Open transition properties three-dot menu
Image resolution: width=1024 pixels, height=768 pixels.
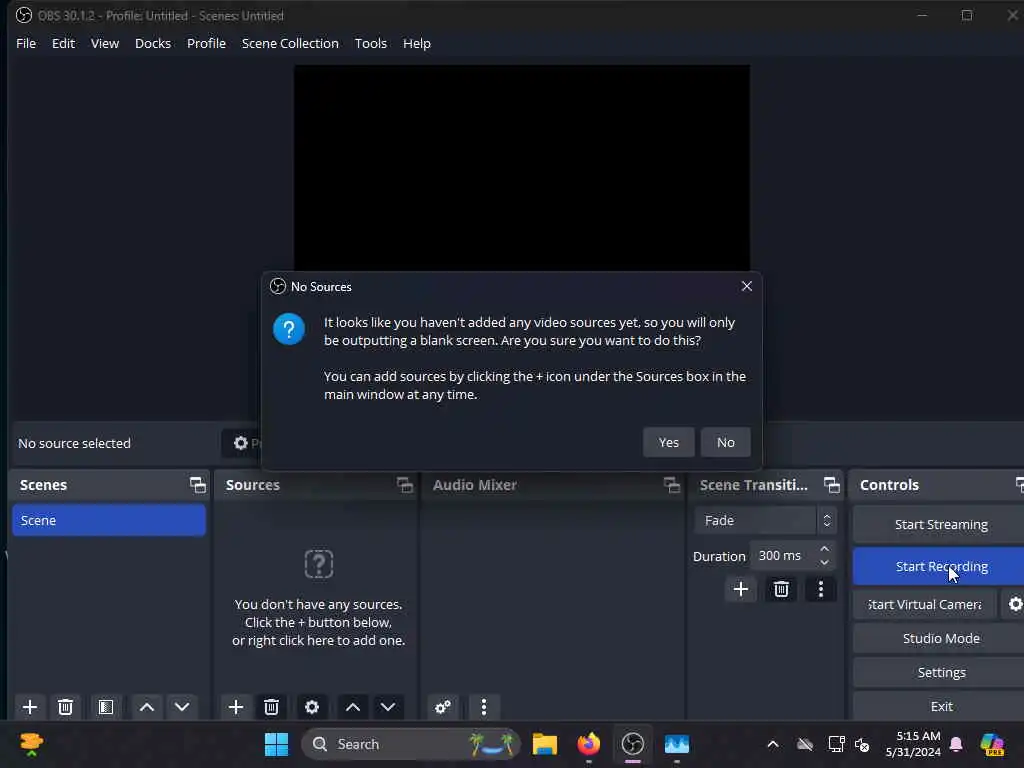click(821, 589)
